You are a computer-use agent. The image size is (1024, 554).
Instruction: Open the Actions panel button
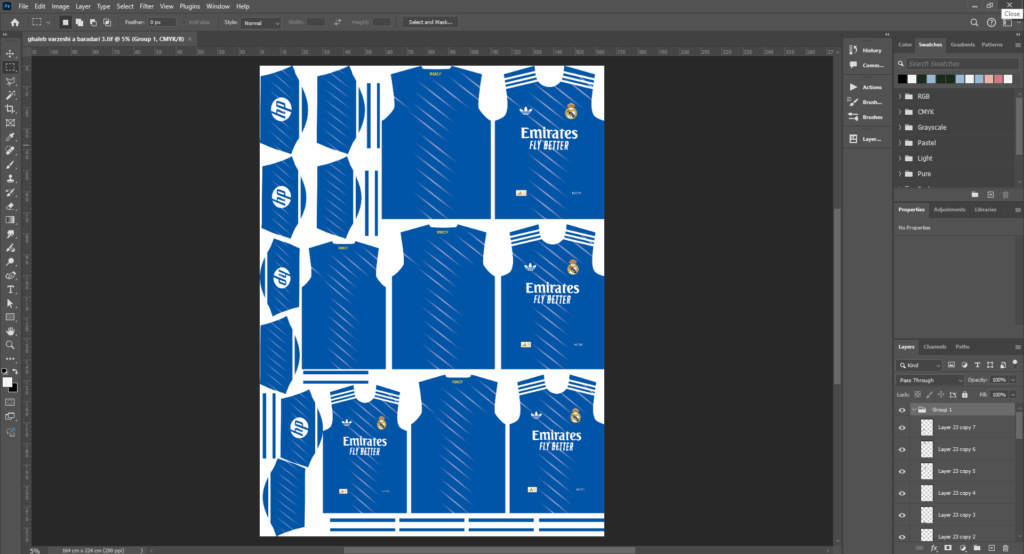click(x=865, y=87)
